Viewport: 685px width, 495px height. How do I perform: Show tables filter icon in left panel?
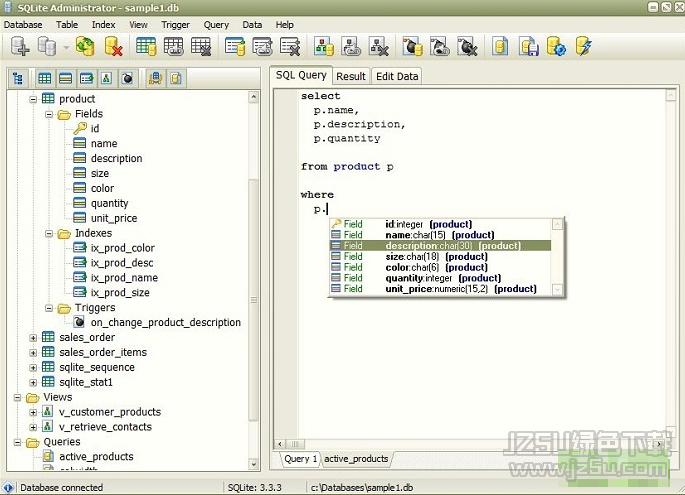click(45, 79)
